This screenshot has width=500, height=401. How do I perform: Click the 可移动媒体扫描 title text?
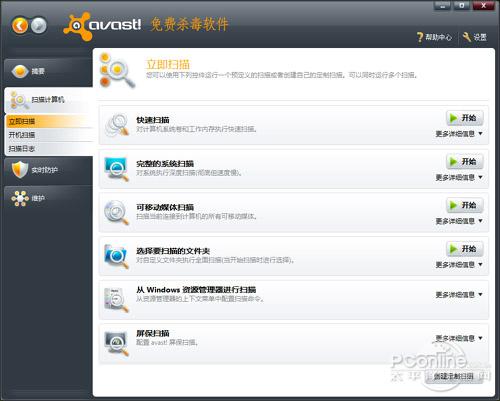[x=165, y=207]
